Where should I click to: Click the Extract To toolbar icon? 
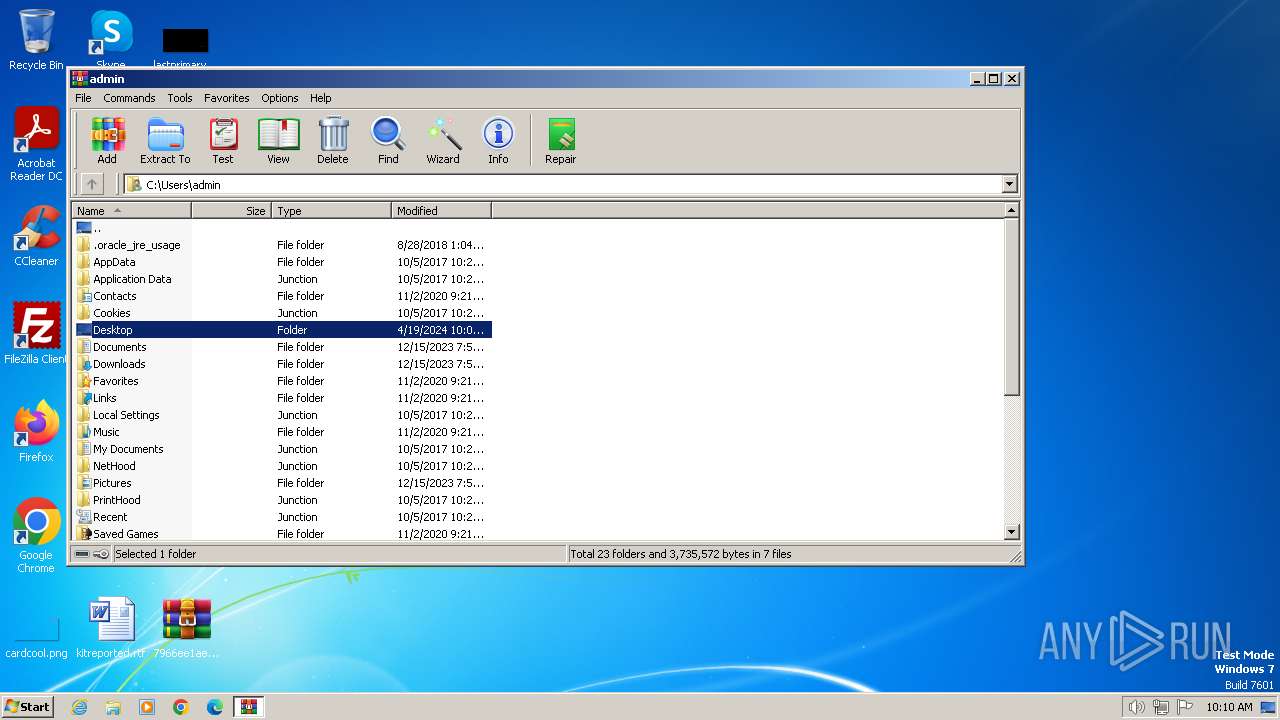(x=165, y=140)
